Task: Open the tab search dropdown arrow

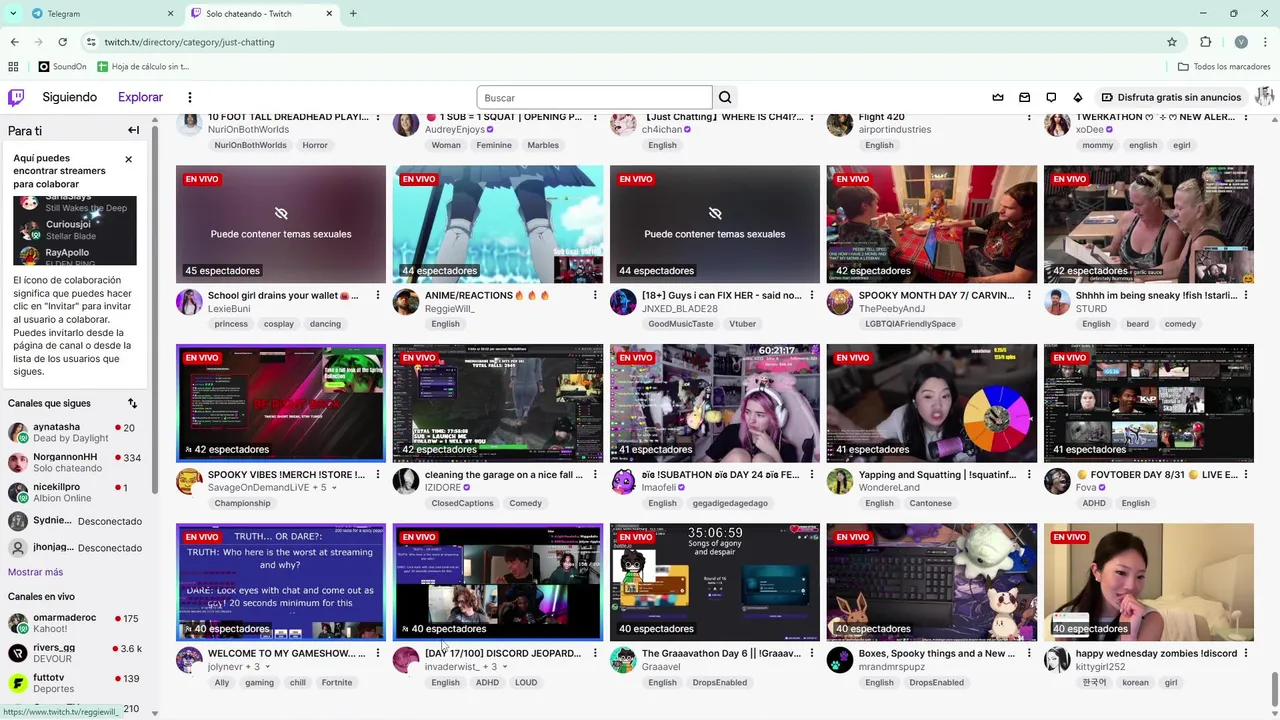Action: coord(12,14)
